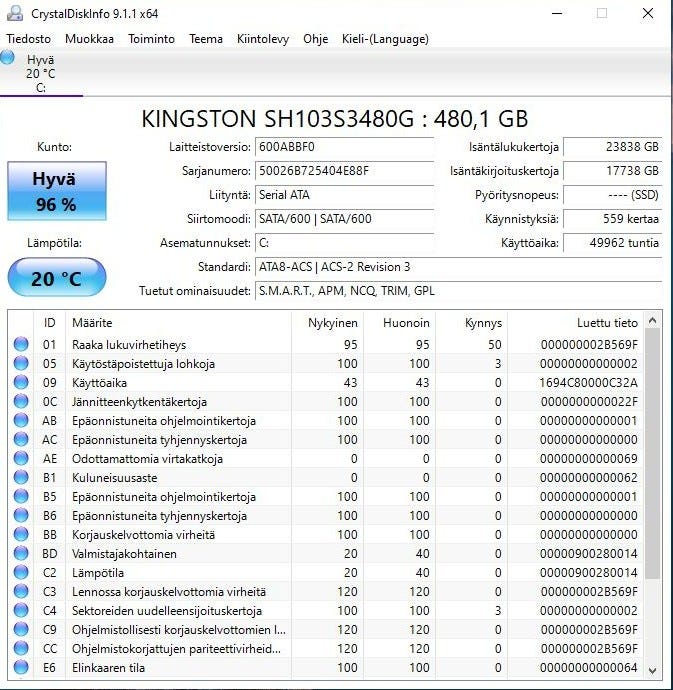673x690 pixels.
Task: Open the Toiminto menu
Action: point(151,39)
